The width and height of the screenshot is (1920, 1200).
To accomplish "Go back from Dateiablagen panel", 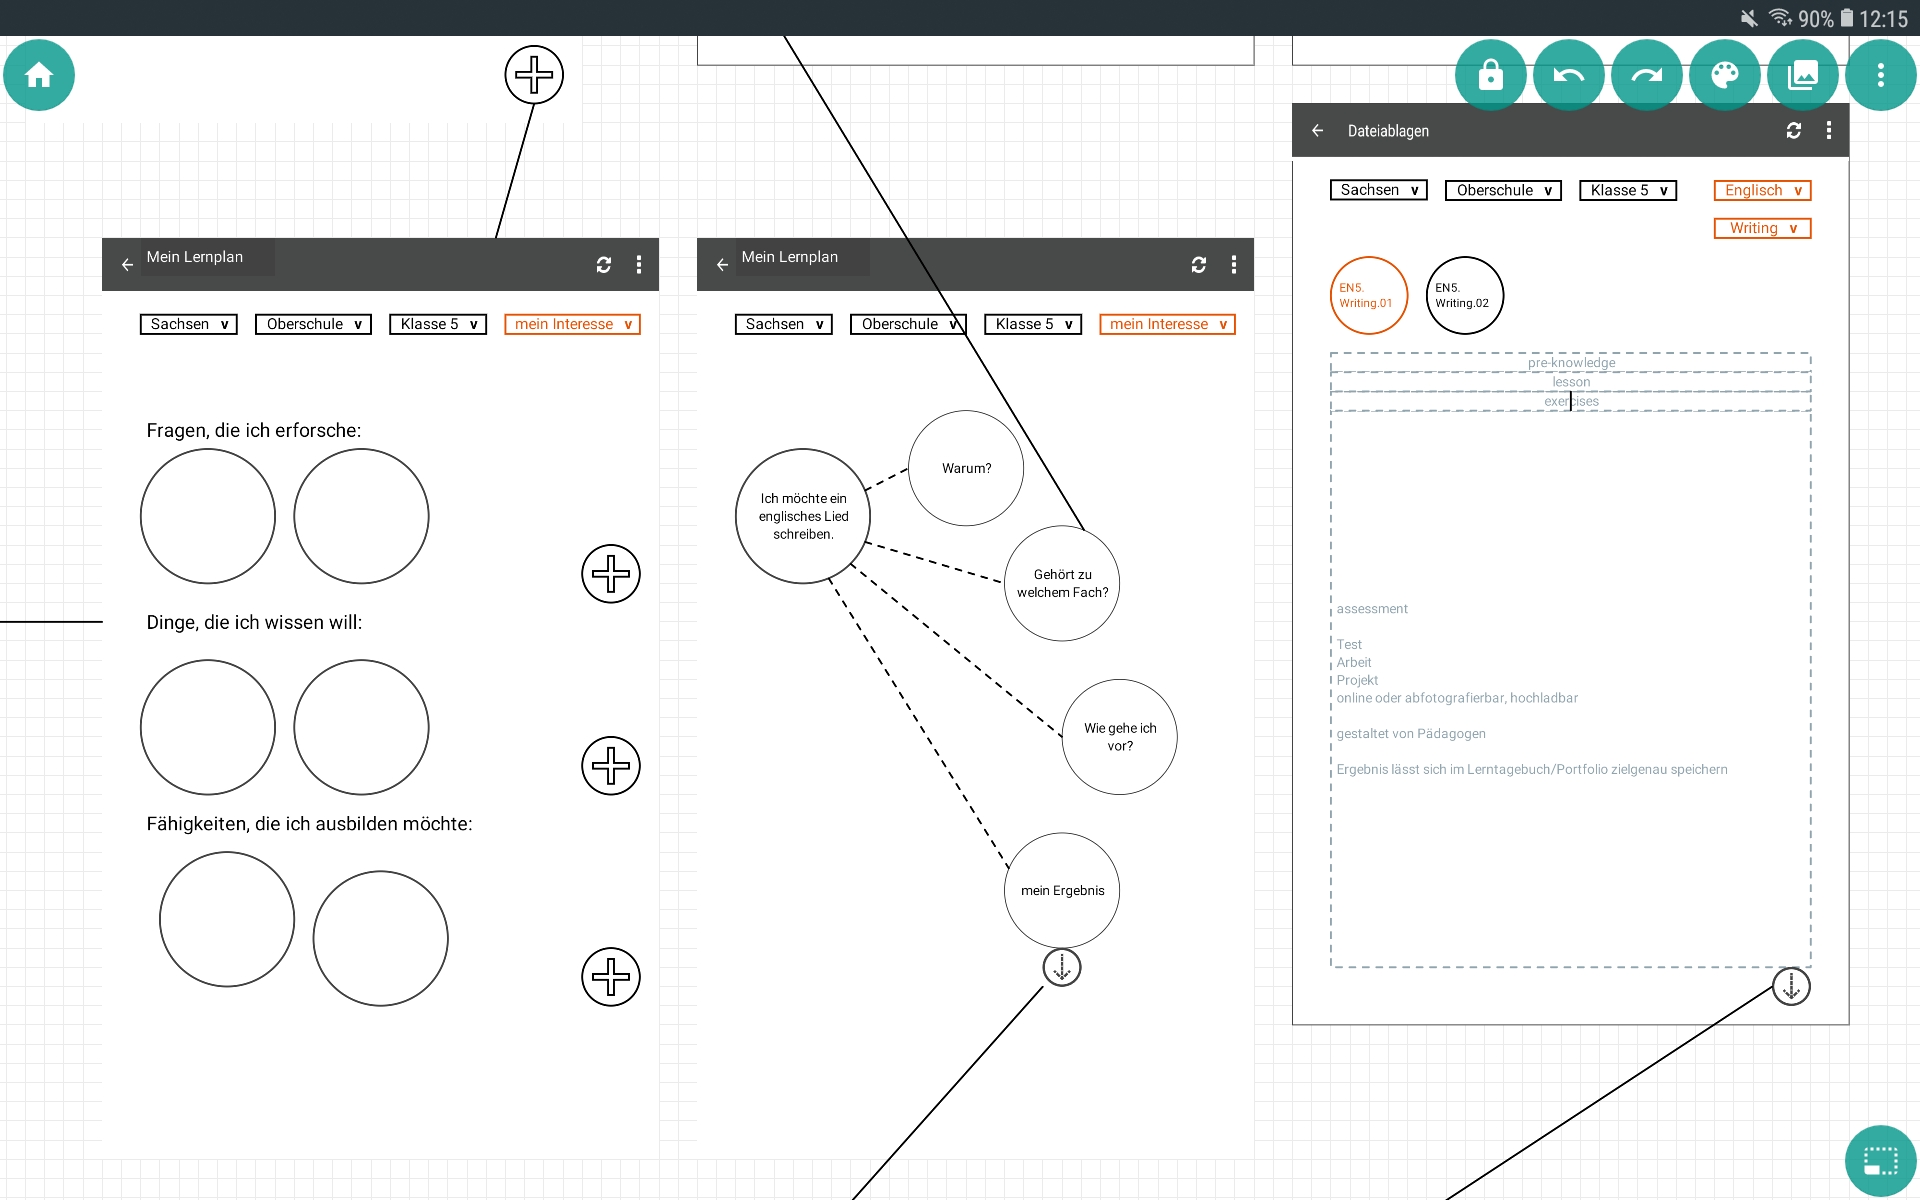I will (x=1317, y=131).
